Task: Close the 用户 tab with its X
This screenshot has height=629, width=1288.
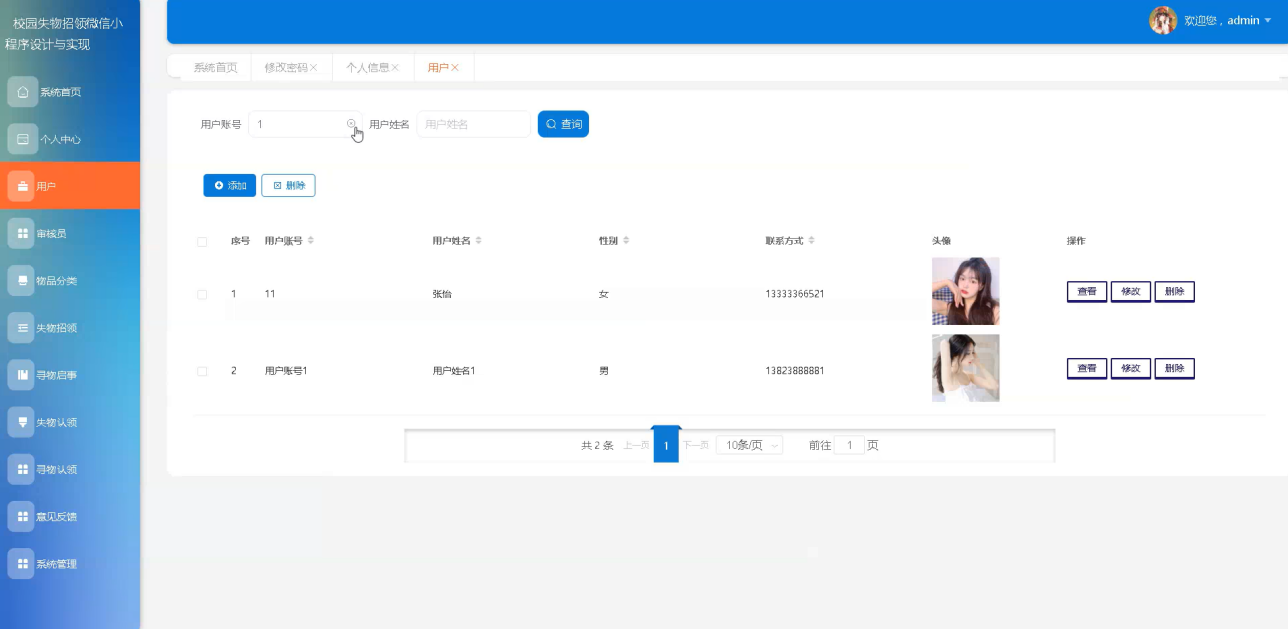Action: point(455,68)
